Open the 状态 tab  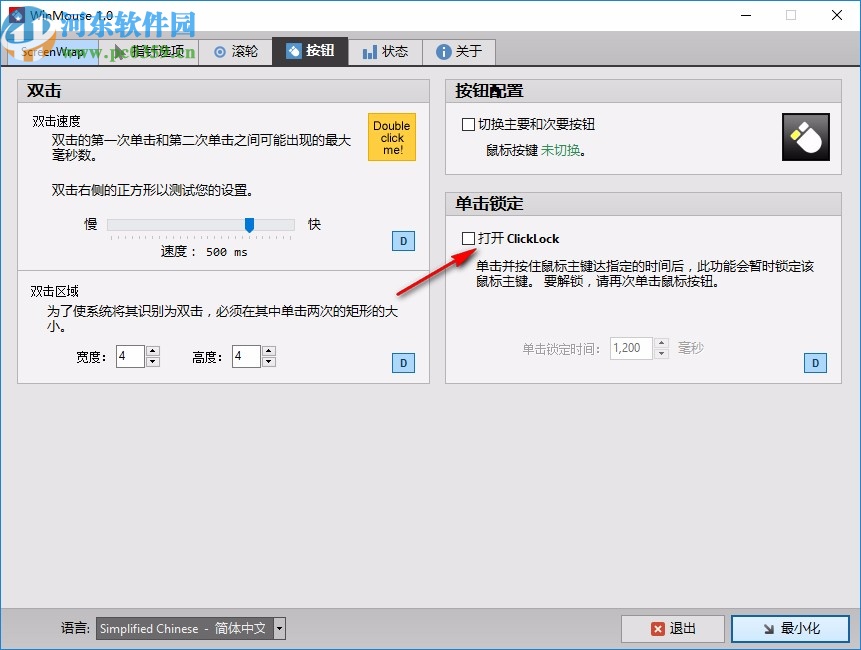(x=385, y=52)
